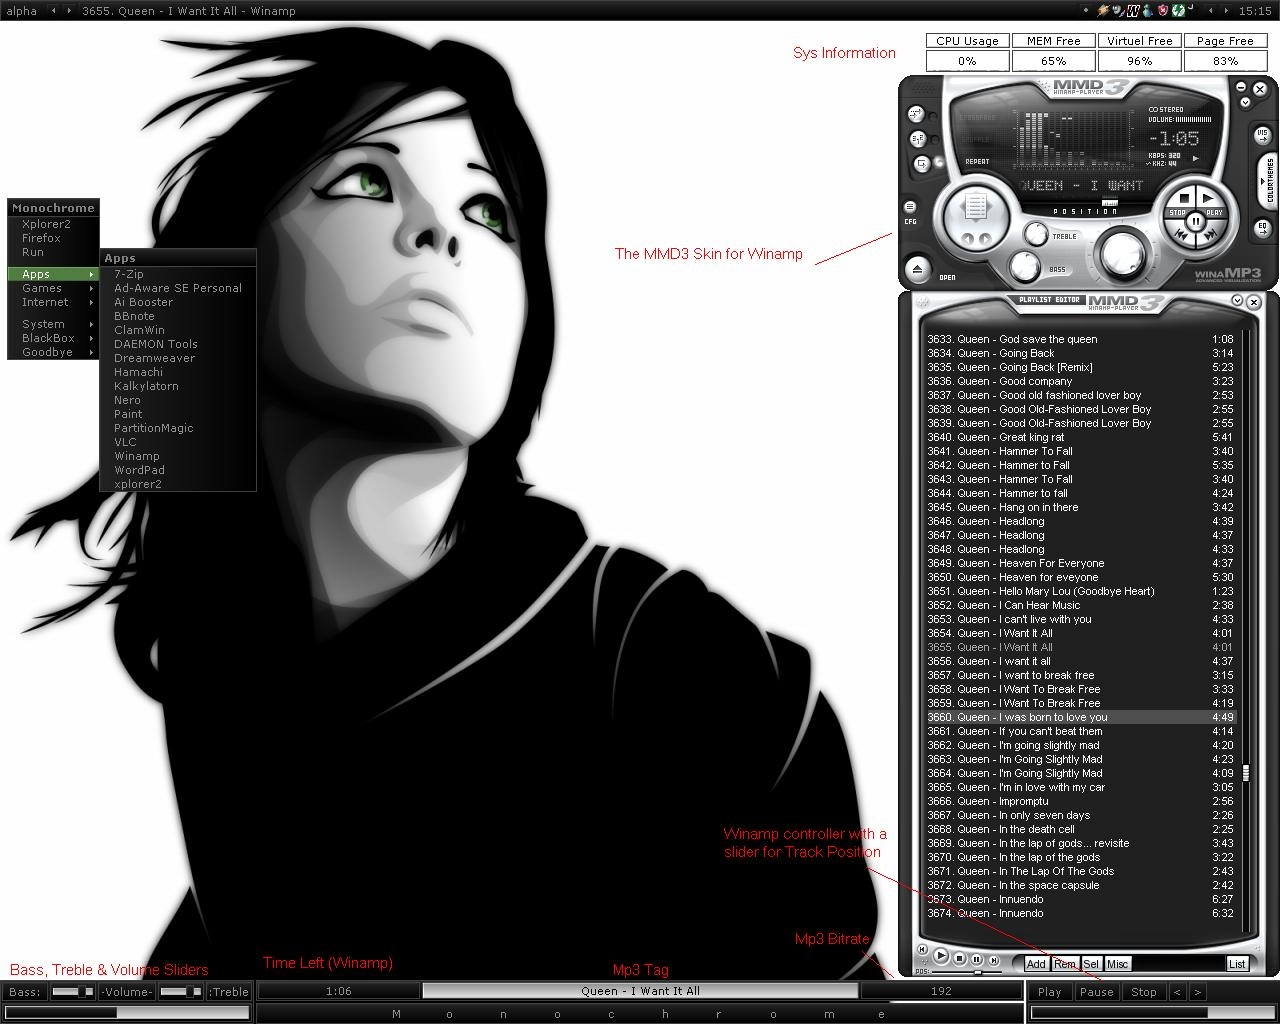Screen dimensions: 1280x1024
Task: Click the List button in playlist editor
Action: pyautogui.click(x=1237, y=964)
